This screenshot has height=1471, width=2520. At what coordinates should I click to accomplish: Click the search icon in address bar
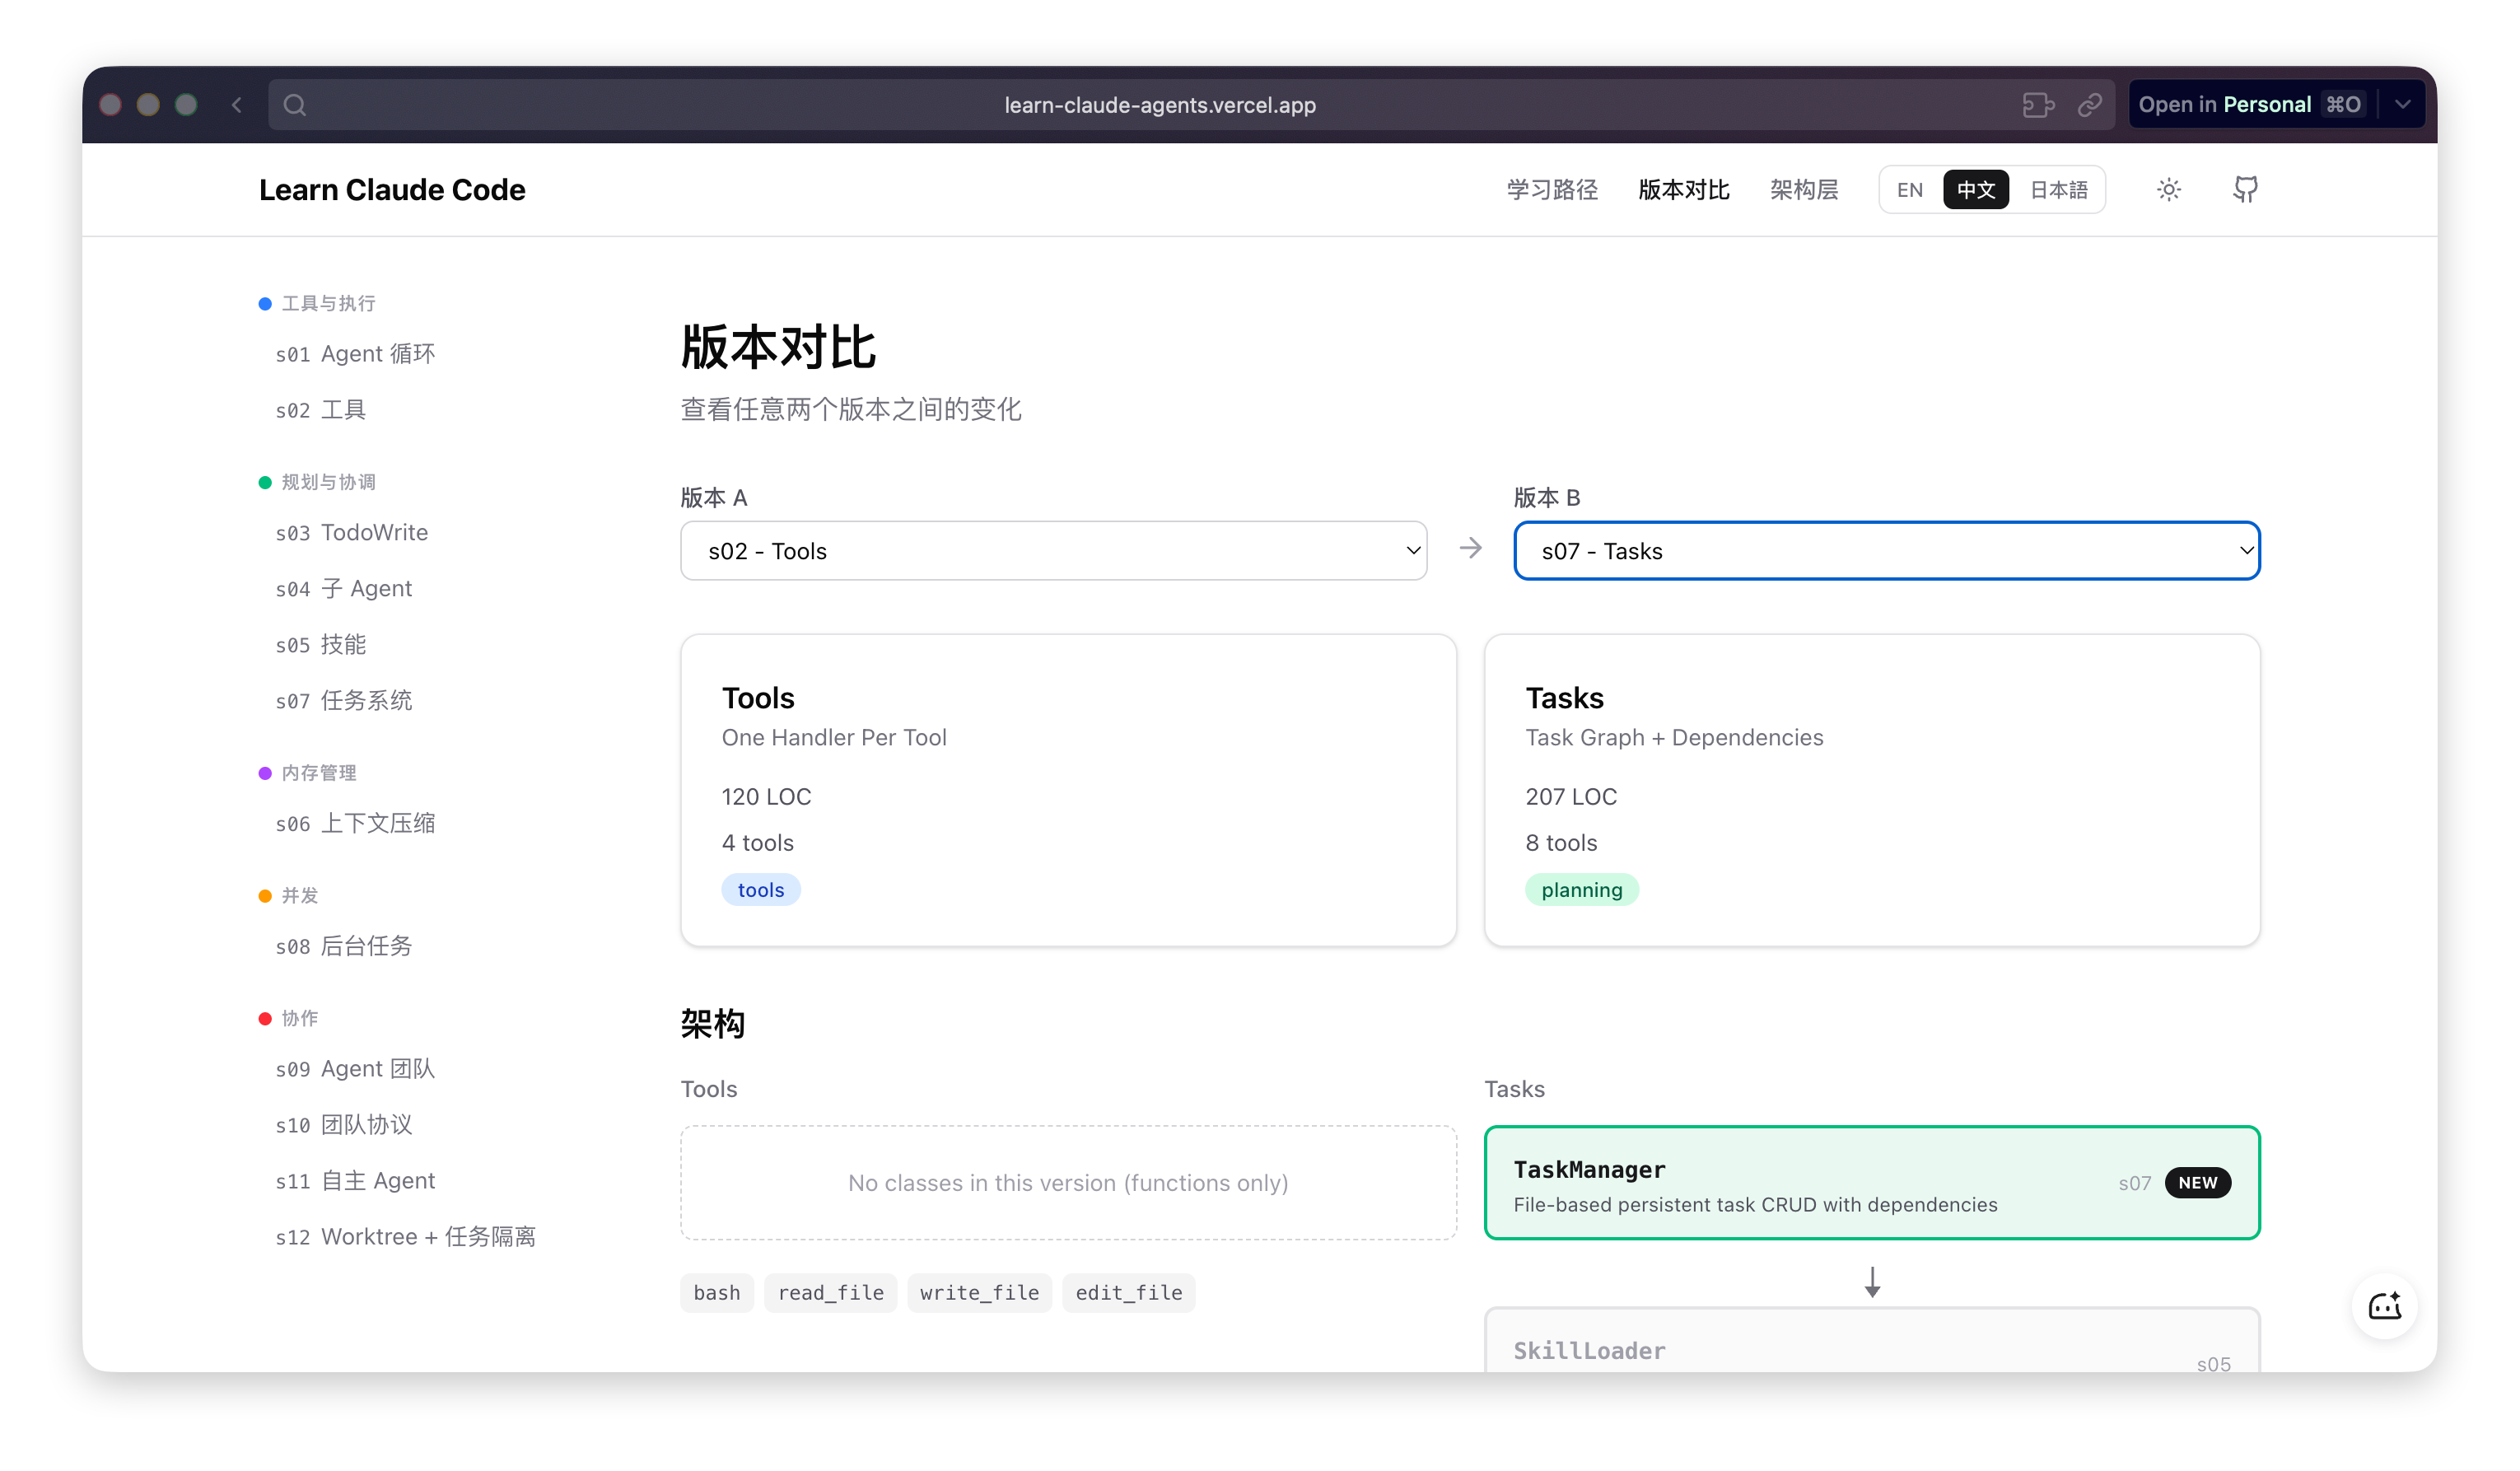pos(294,105)
